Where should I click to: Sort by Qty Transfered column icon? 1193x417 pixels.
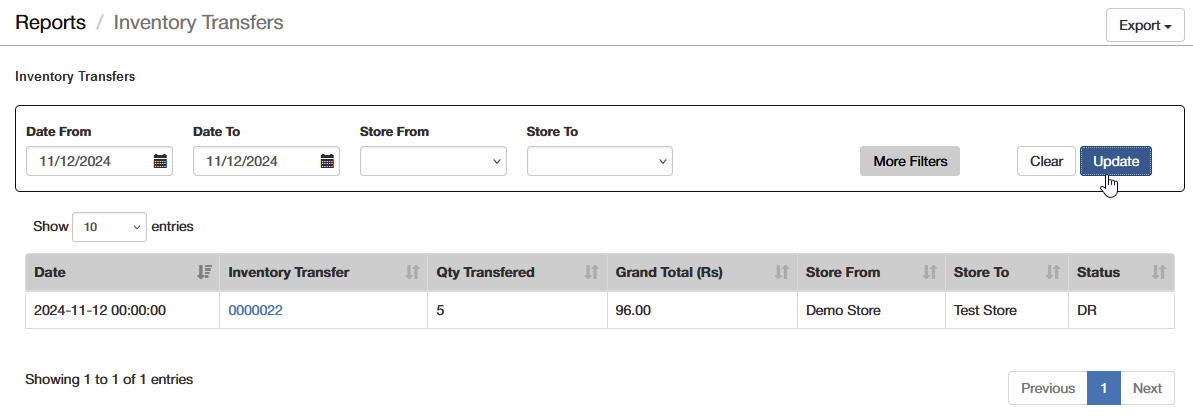click(592, 272)
